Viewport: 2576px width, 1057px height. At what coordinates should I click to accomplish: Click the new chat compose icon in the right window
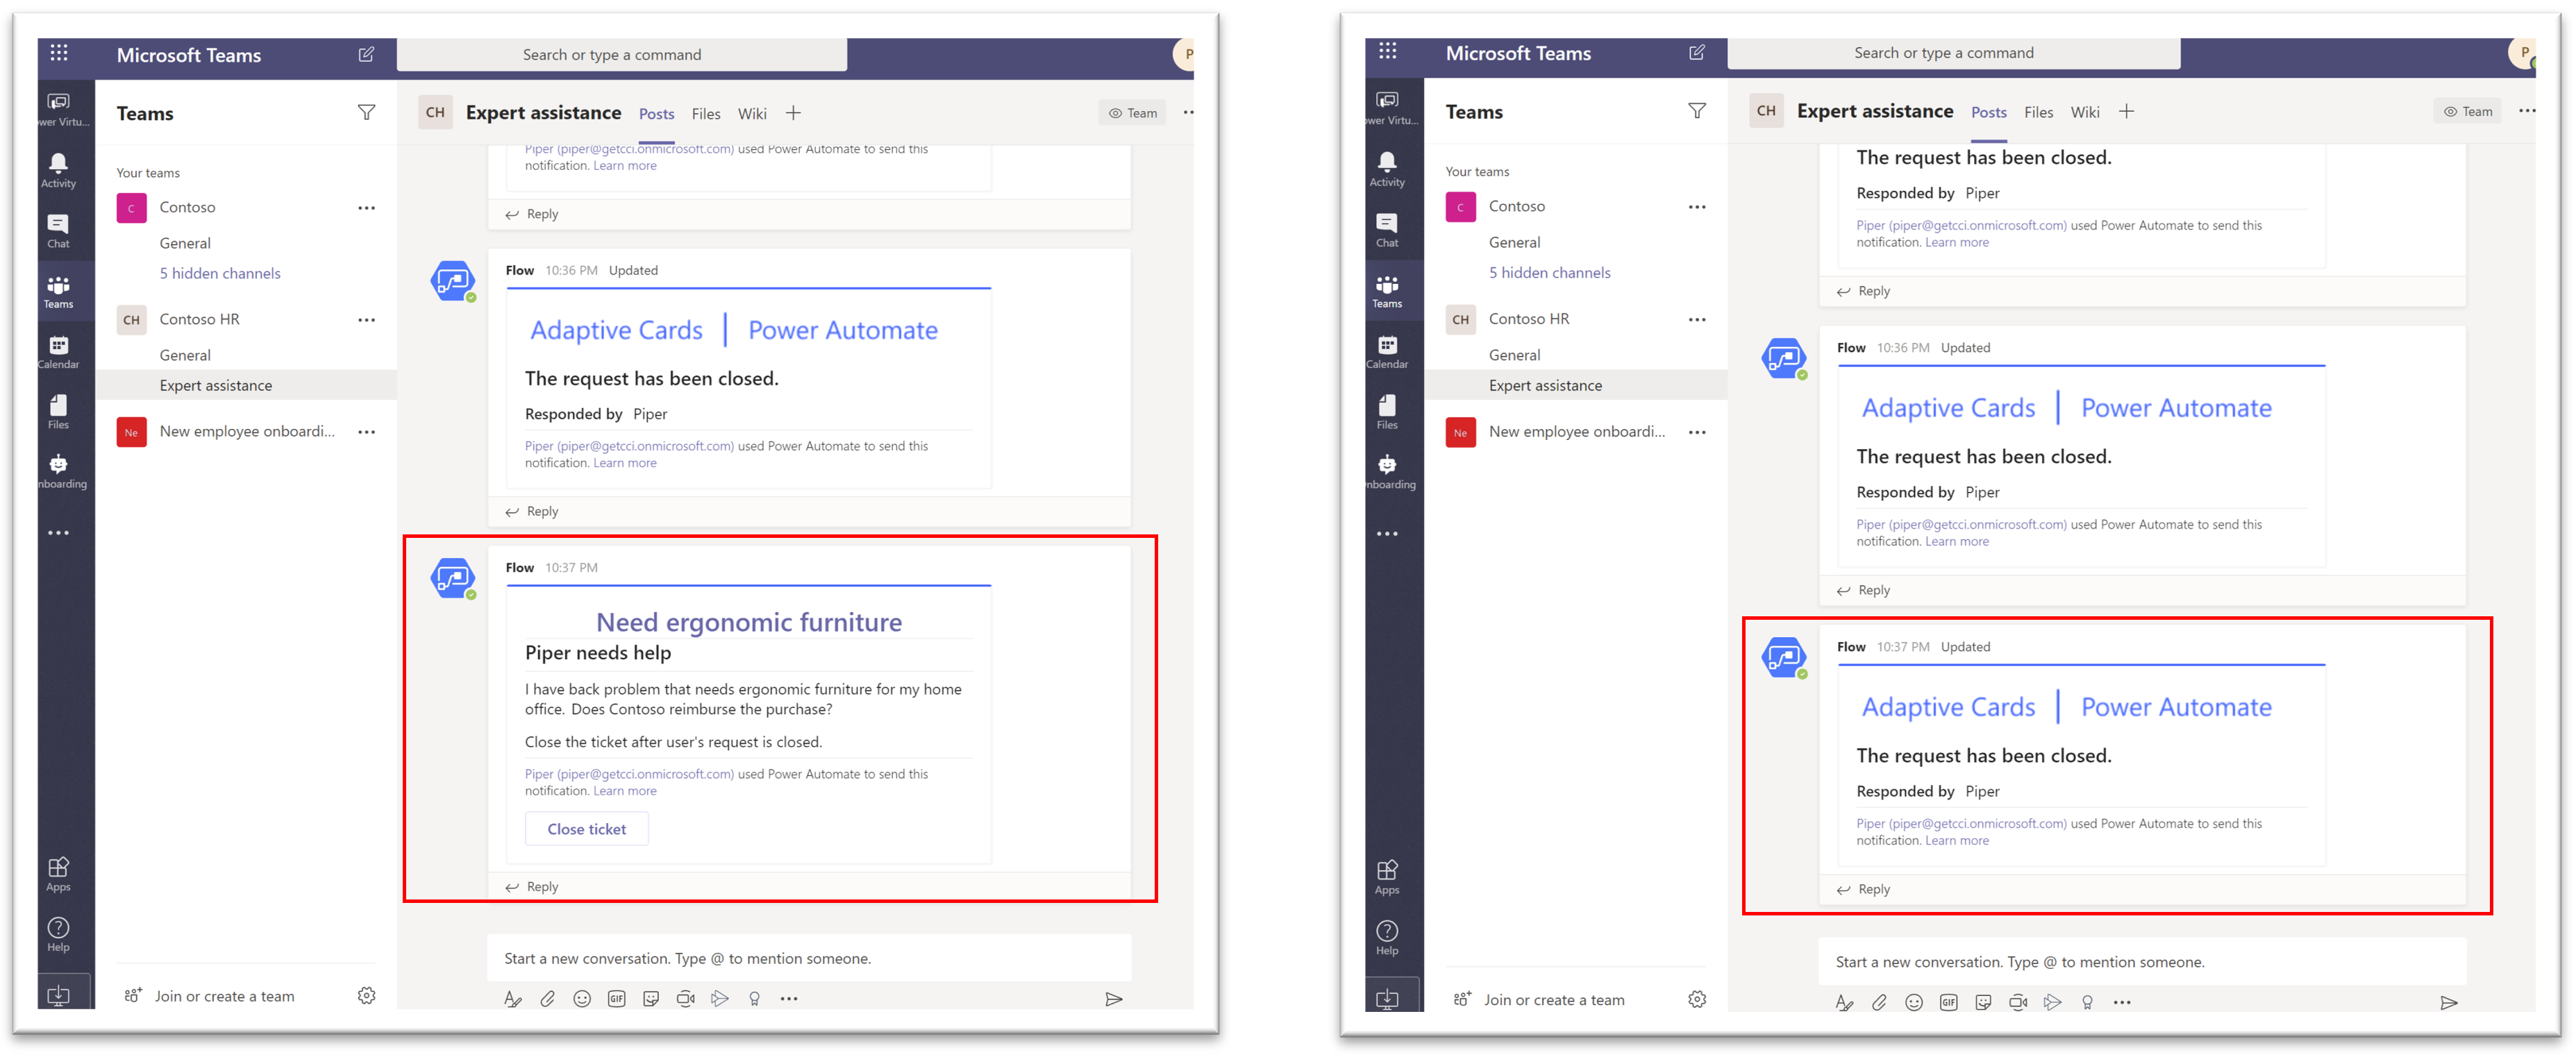[x=1697, y=52]
